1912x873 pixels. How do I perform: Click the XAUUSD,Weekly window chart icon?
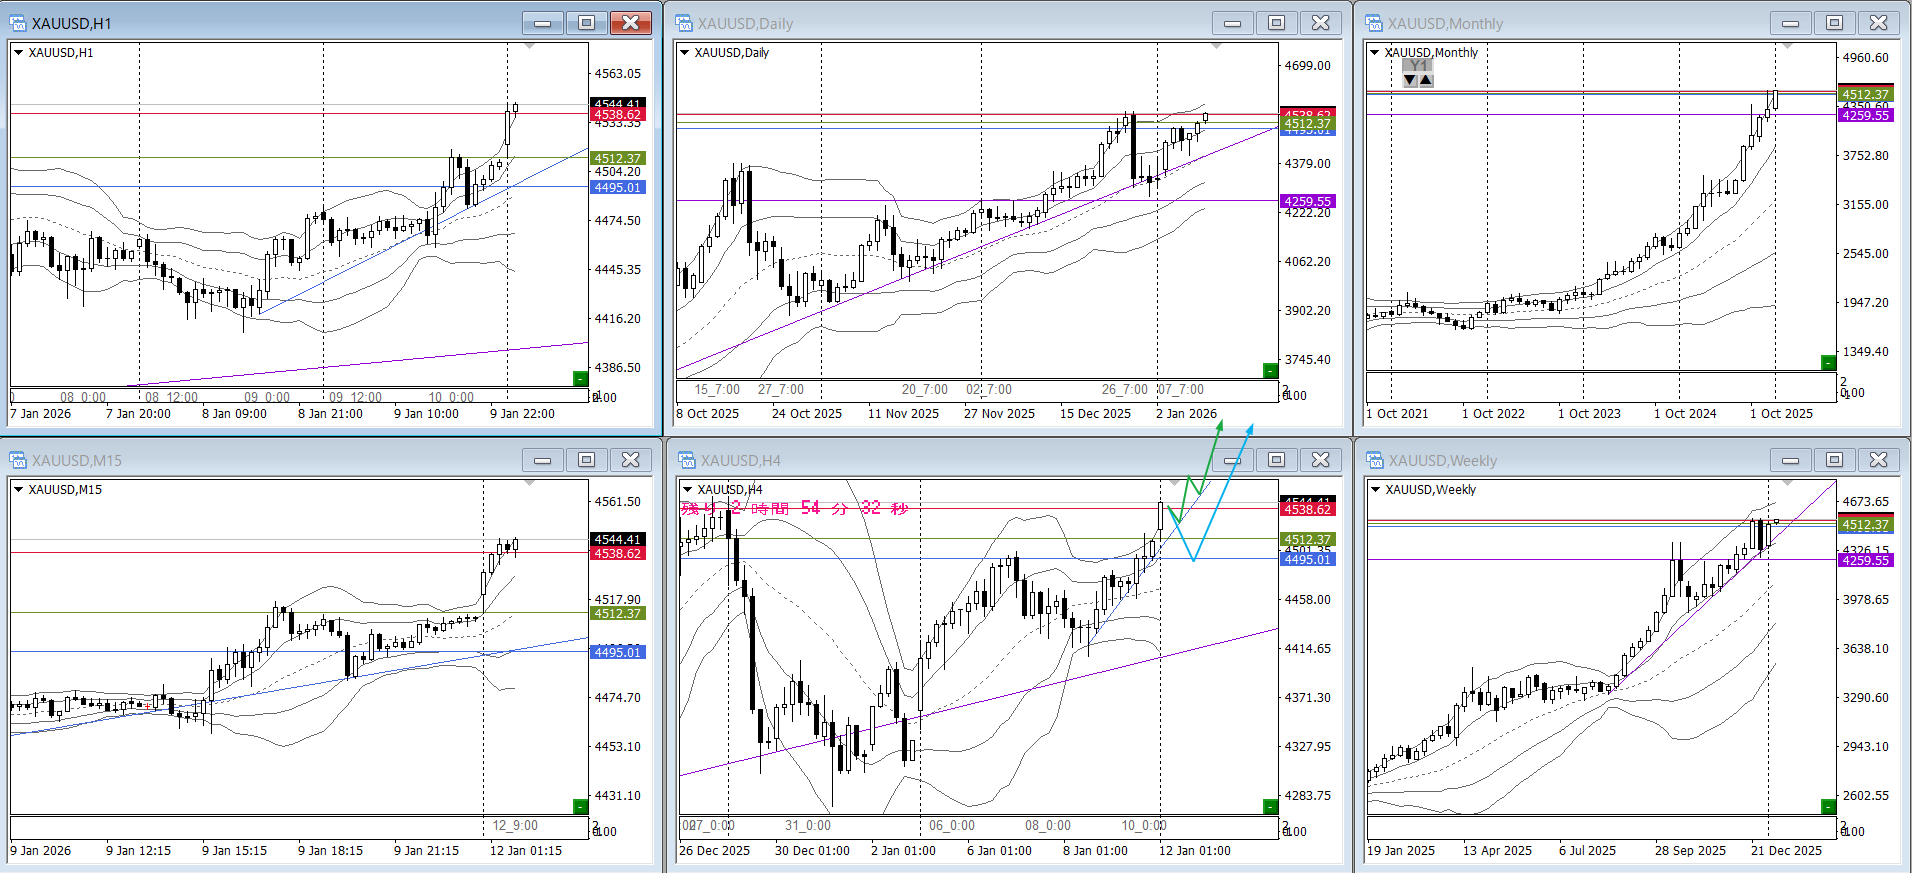pyautogui.click(x=1374, y=460)
